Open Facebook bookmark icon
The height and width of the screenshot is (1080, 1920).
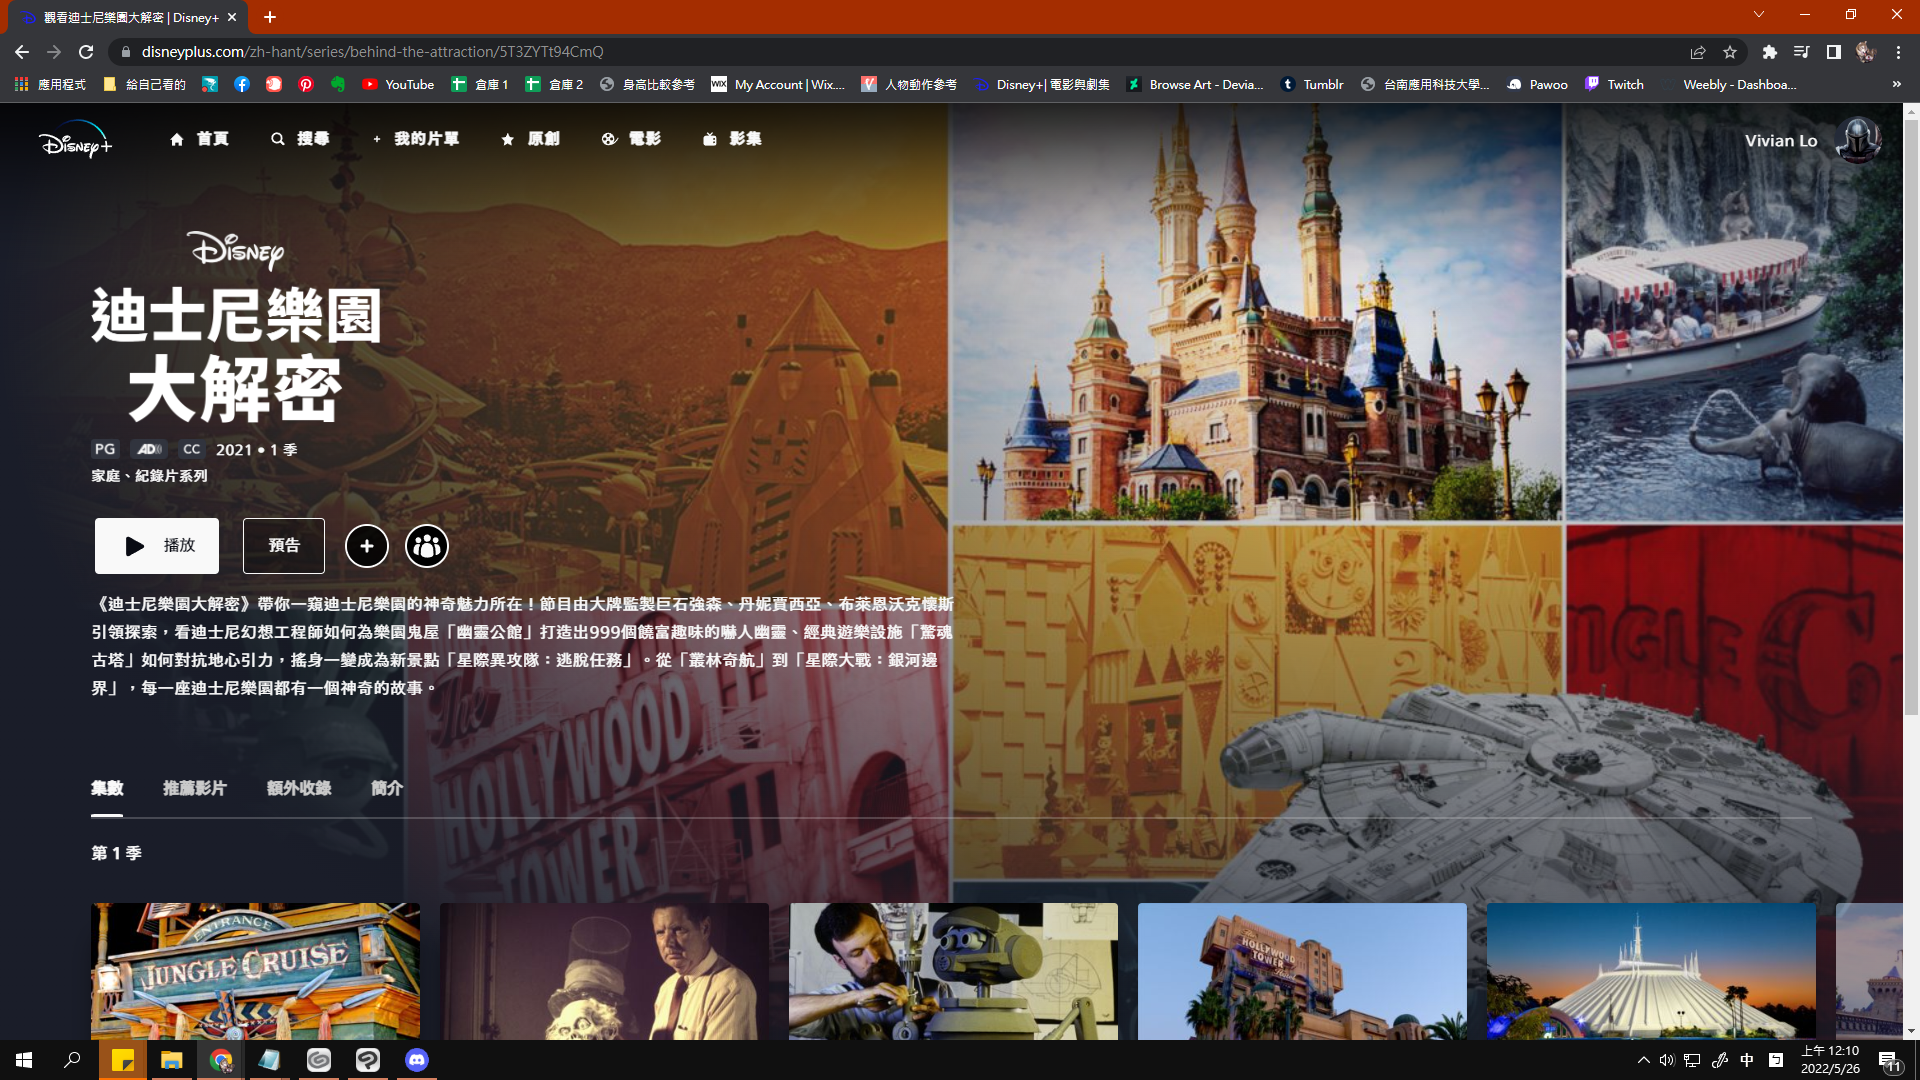point(242,85)
